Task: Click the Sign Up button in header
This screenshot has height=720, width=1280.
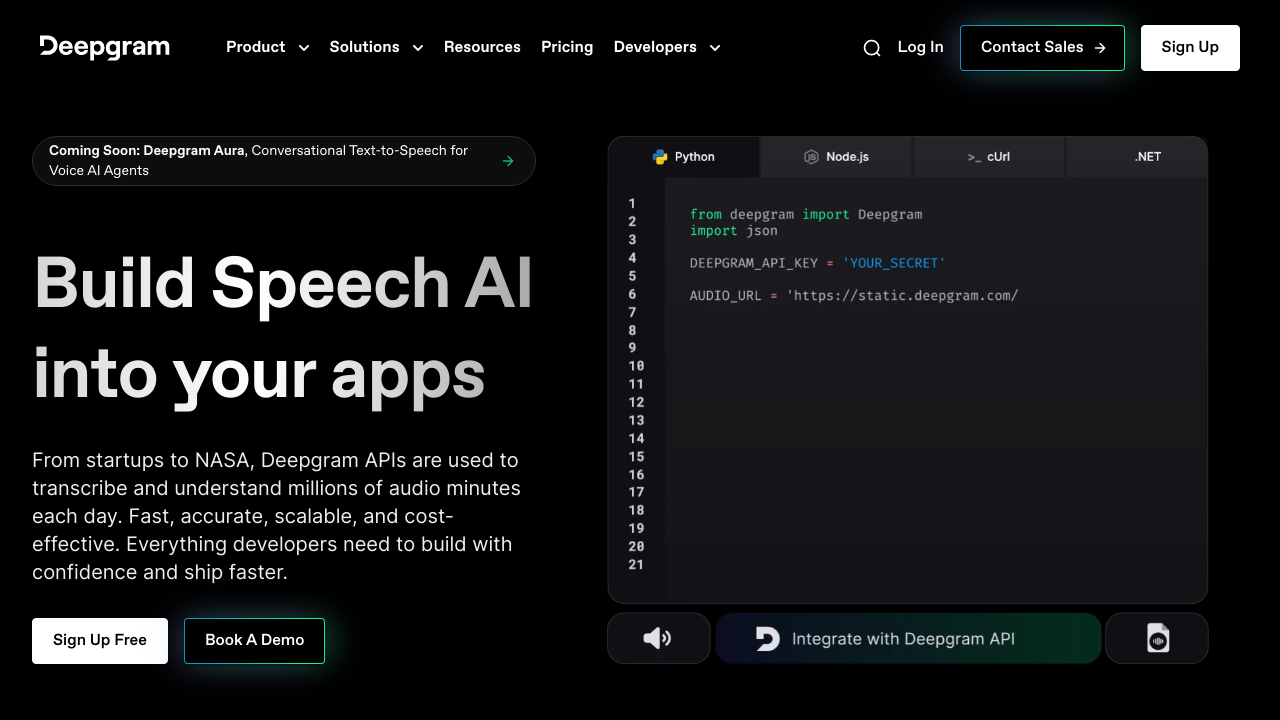Action: click(x=1190, y=48)
